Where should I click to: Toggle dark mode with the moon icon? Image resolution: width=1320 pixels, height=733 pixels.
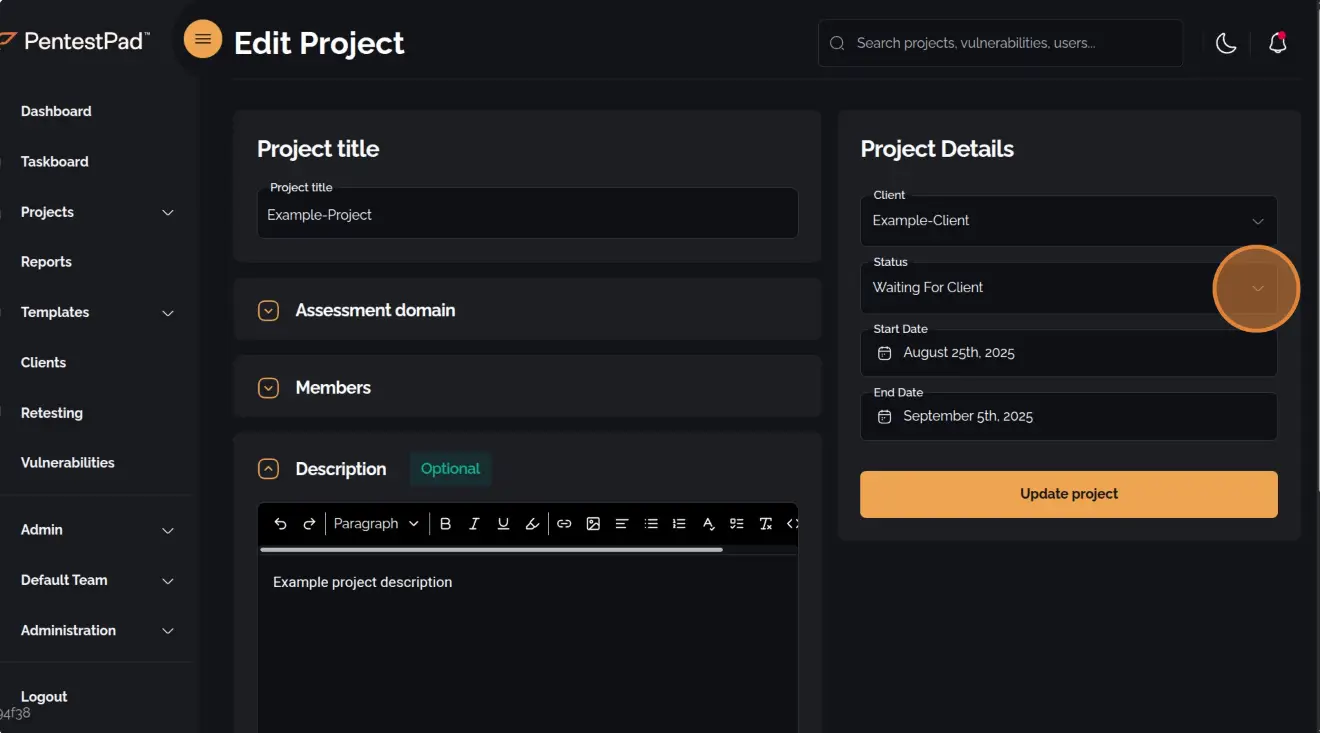coord(1226,43)
